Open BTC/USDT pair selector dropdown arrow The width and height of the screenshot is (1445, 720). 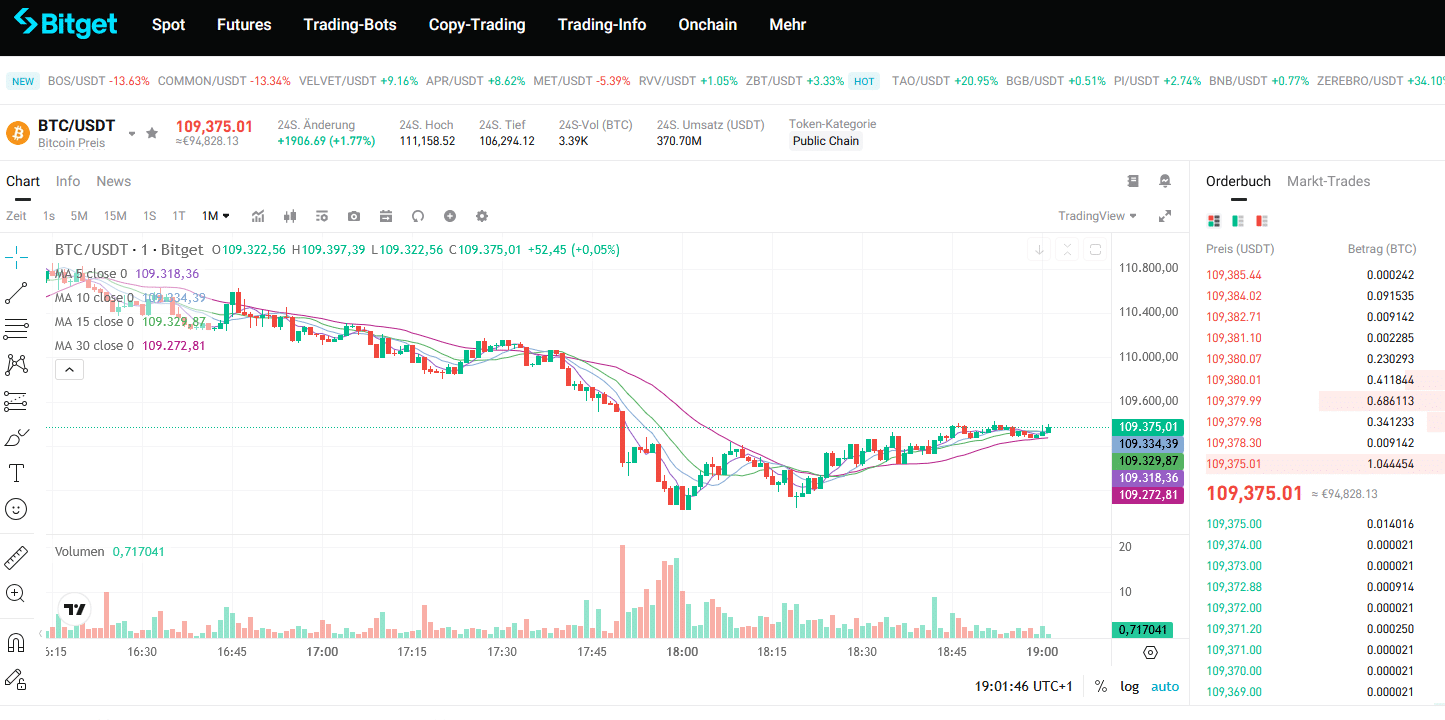131,133
